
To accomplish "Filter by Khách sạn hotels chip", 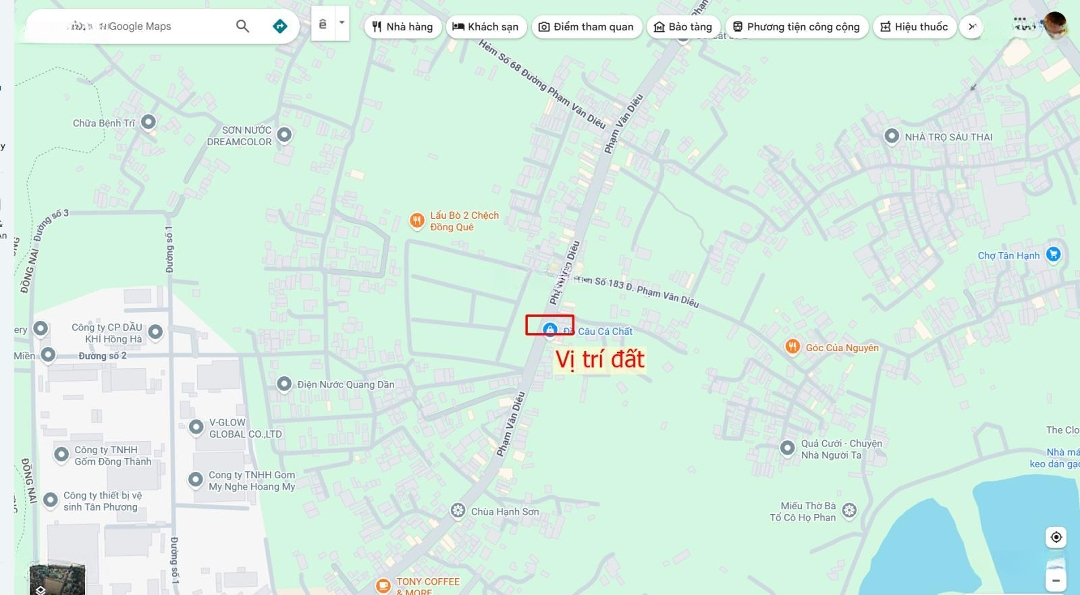I will click(486, 27).
